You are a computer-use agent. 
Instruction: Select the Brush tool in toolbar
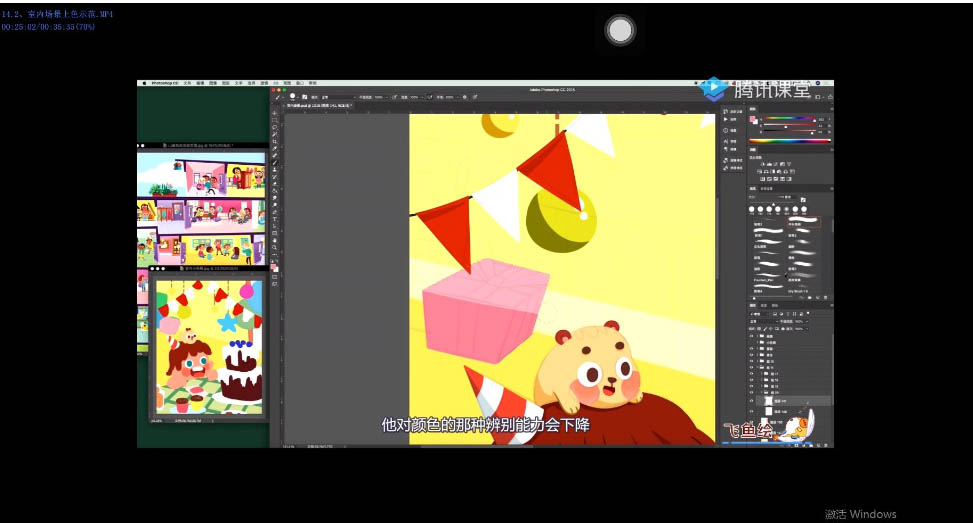[274, 163]
